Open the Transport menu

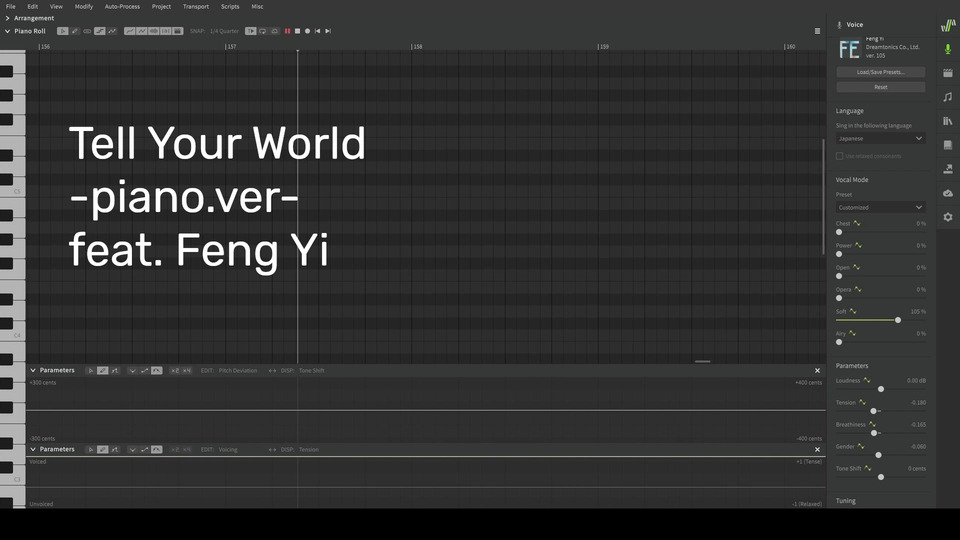pos(196,7)
